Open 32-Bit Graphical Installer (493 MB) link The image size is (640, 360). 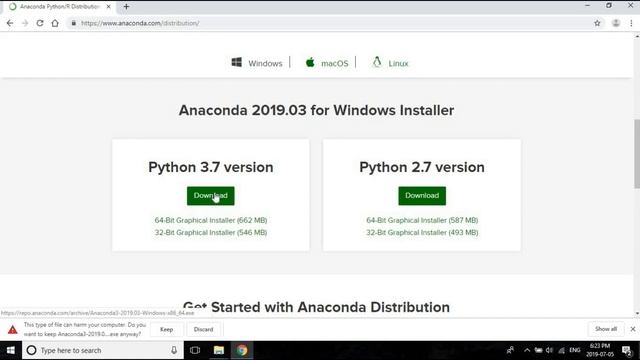point(422,232)
